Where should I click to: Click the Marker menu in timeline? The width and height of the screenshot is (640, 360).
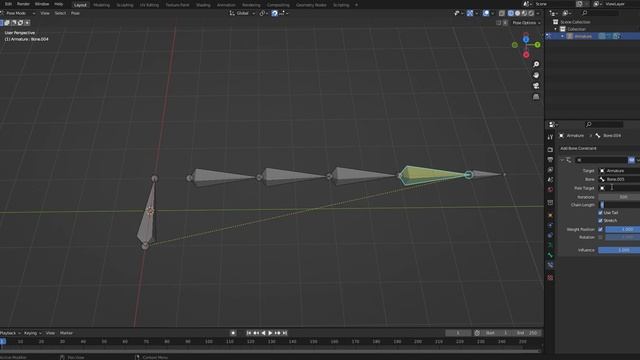[66, 333]
